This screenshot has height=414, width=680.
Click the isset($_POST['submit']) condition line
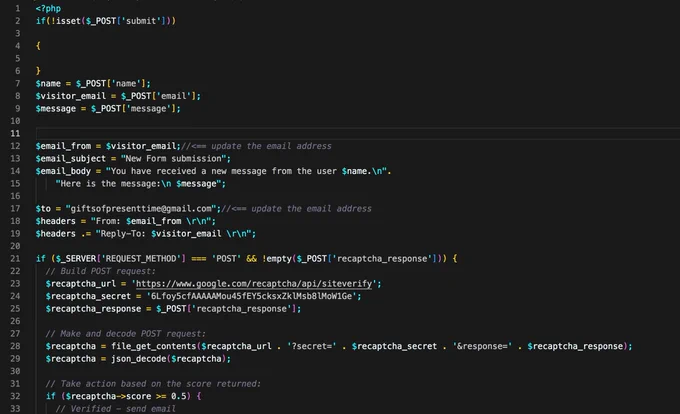tap(106, 21)
